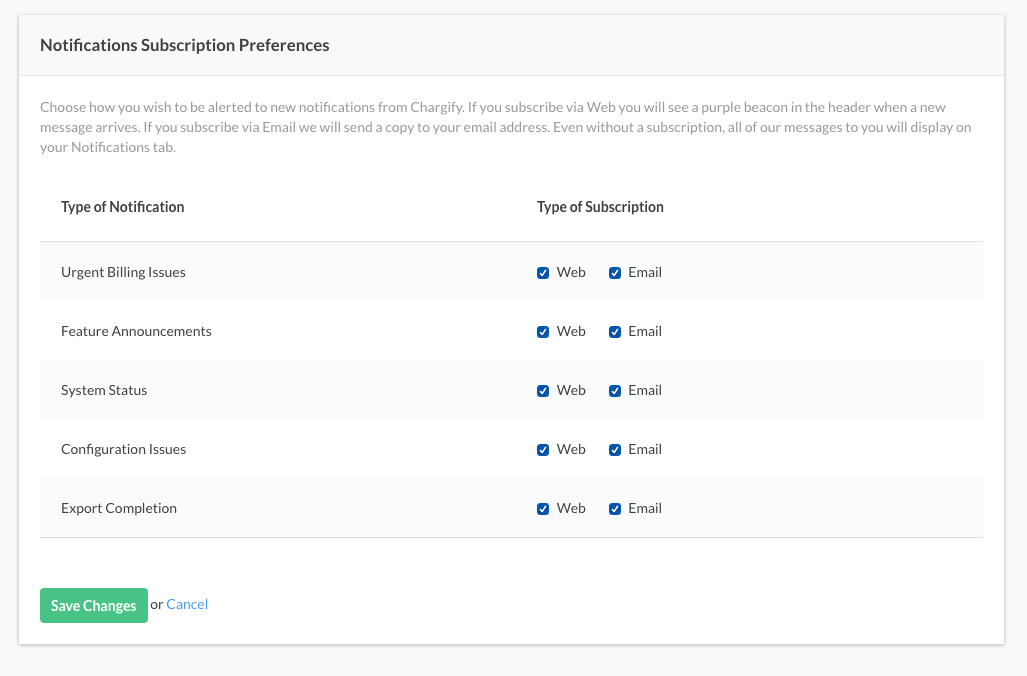Screen dimensions: 1027x676
Task: Toggle the System Status Email checkbox
Action: coord(615,391)
